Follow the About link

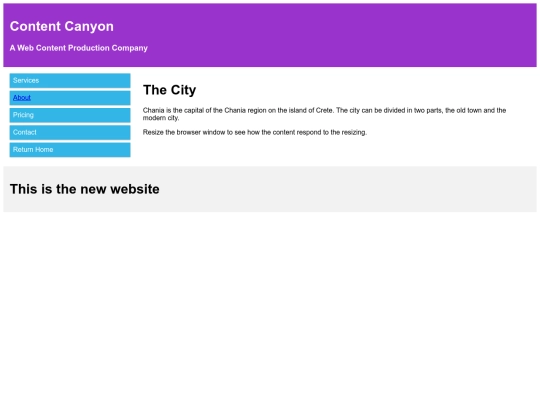[22, 98]
